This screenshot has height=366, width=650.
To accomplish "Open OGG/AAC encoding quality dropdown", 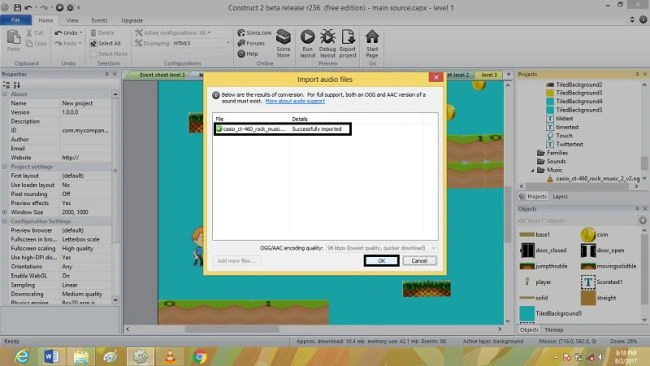I will (x=381, y=248).
